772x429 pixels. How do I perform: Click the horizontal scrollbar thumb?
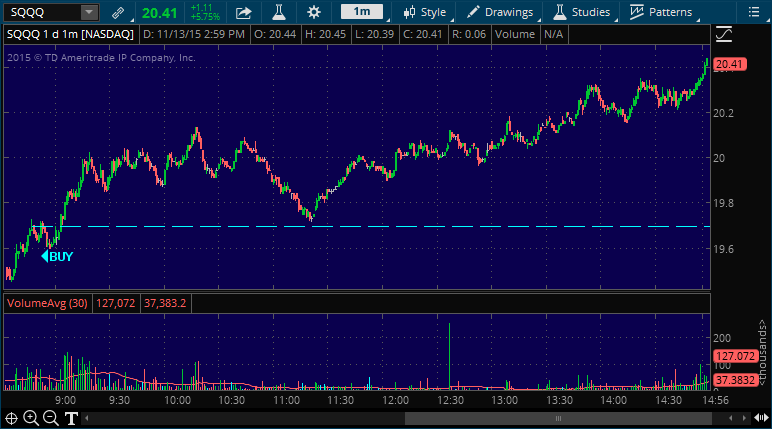(558, 419)
